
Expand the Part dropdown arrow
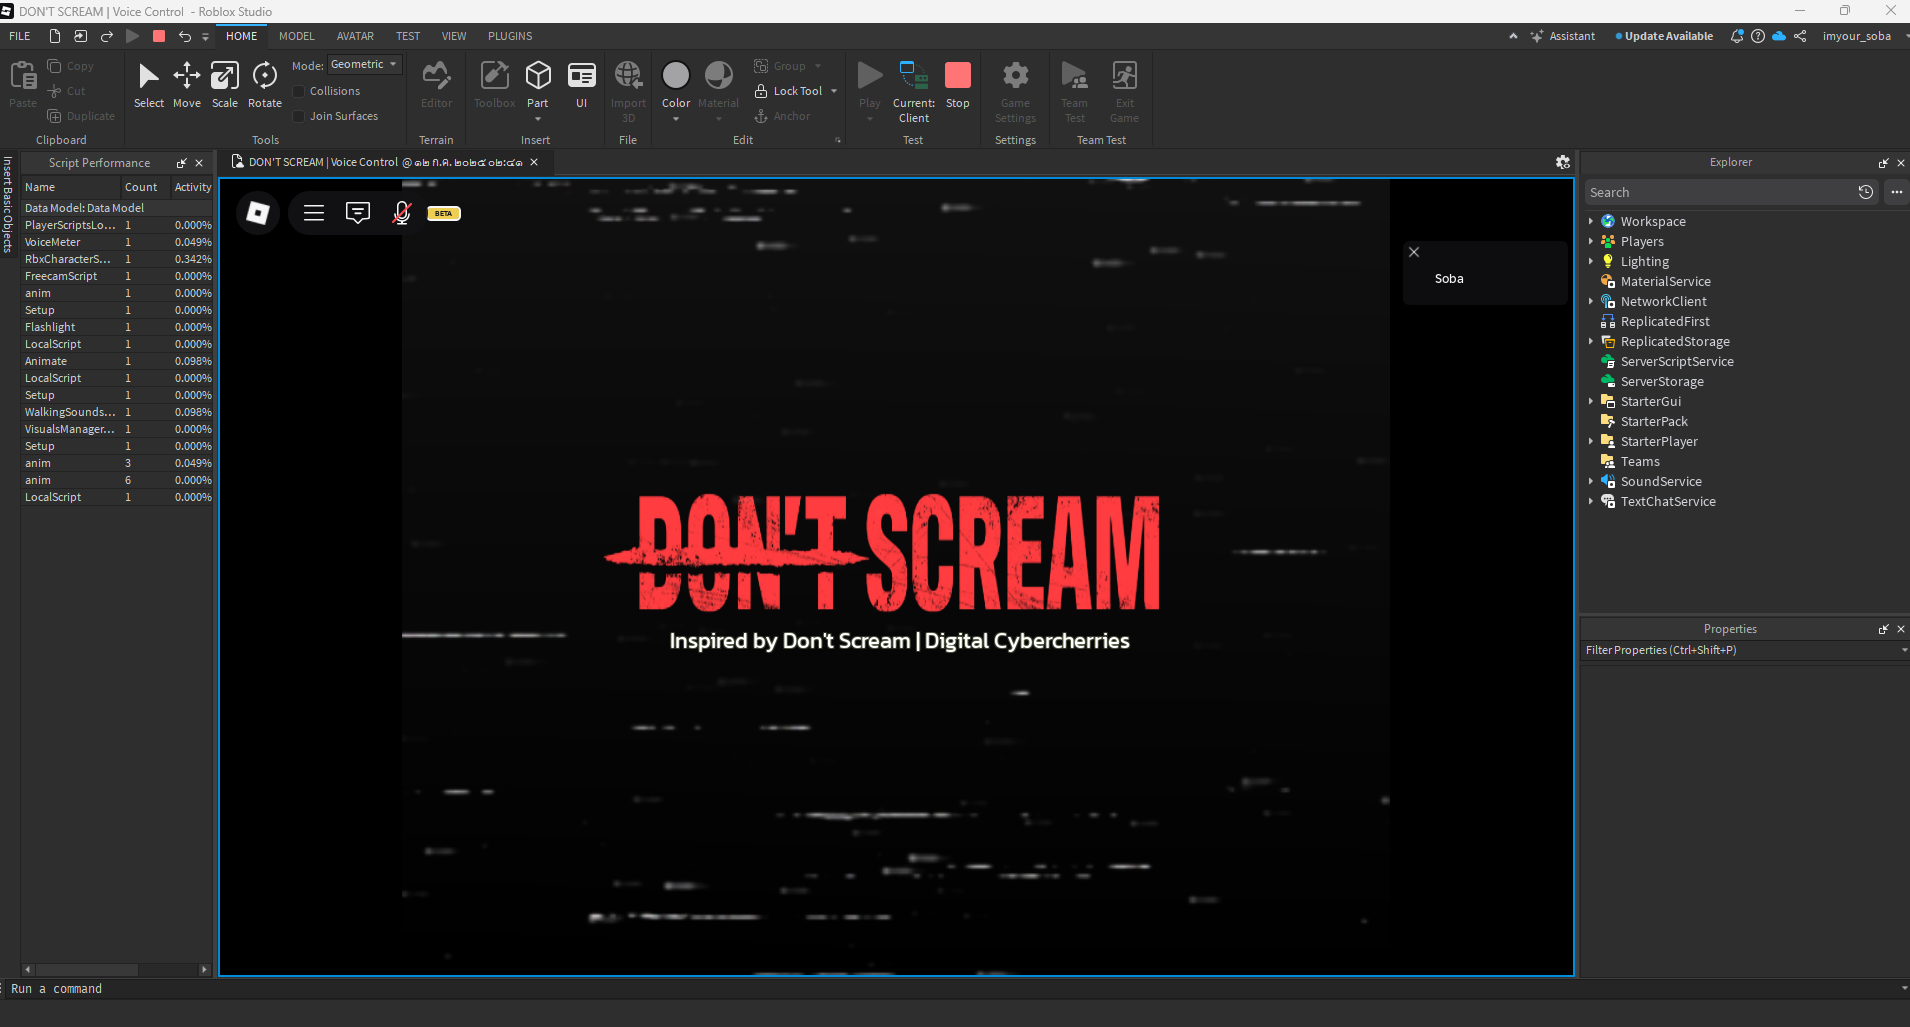pos(538,119)
